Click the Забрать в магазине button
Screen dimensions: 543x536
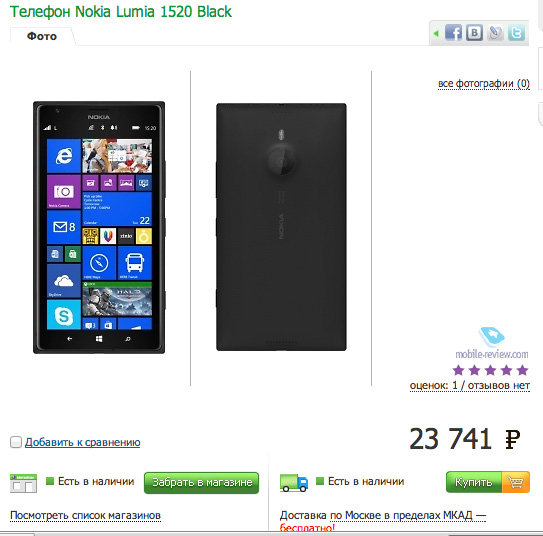201,482
